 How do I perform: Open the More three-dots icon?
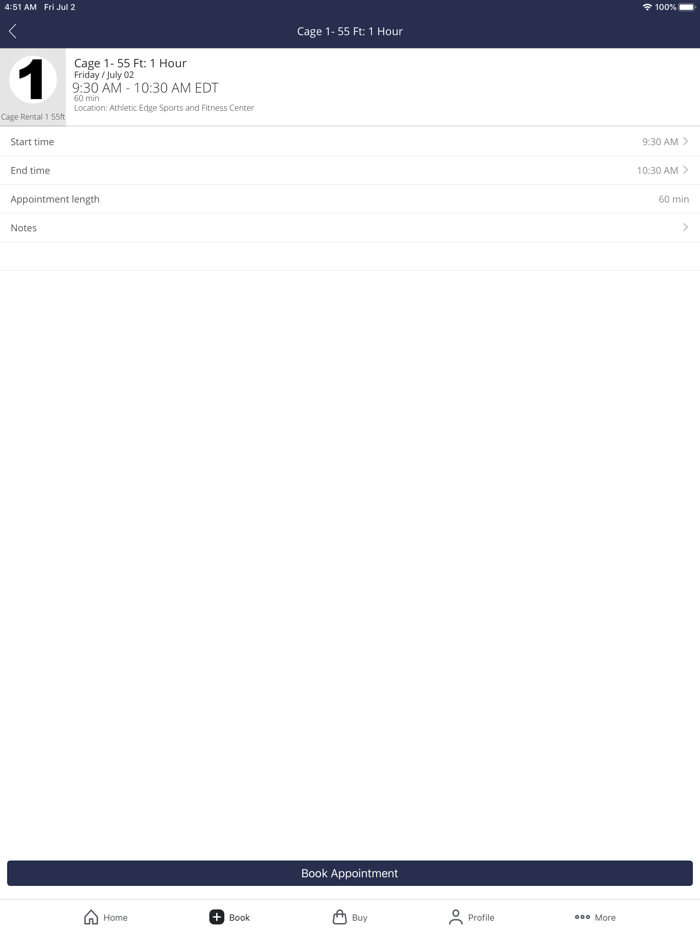click(x=583, y=917)
